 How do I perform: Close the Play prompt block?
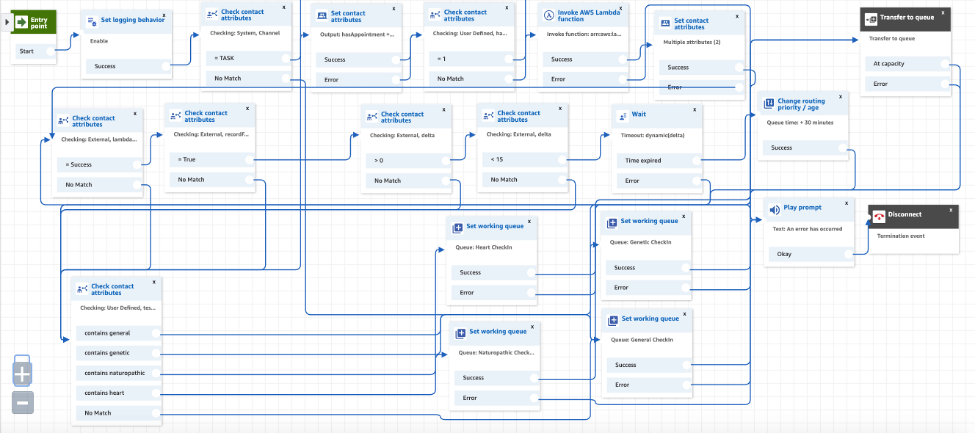tap(846, 203)
